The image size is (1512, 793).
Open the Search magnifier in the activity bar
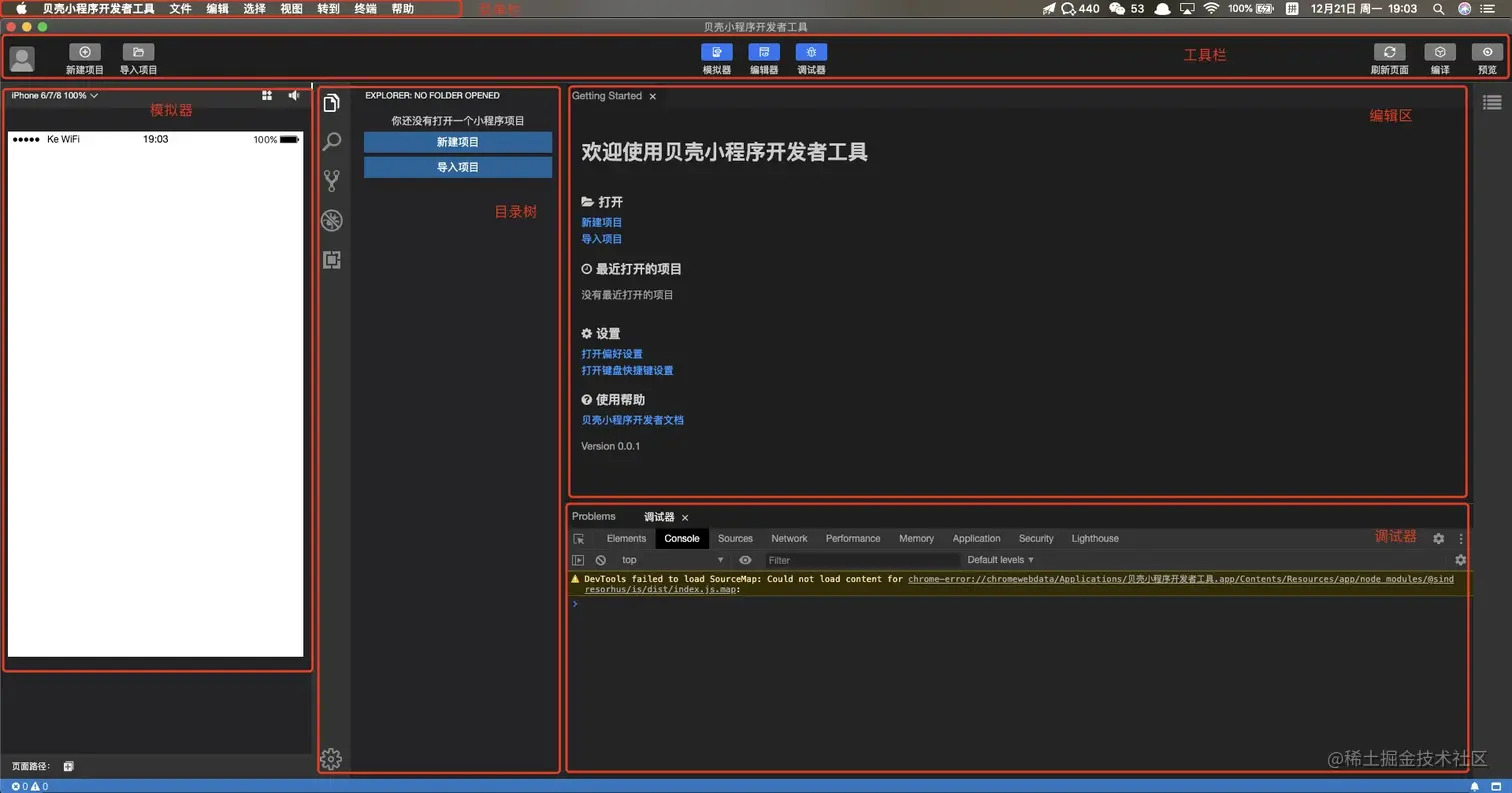[x=332, y=141]
